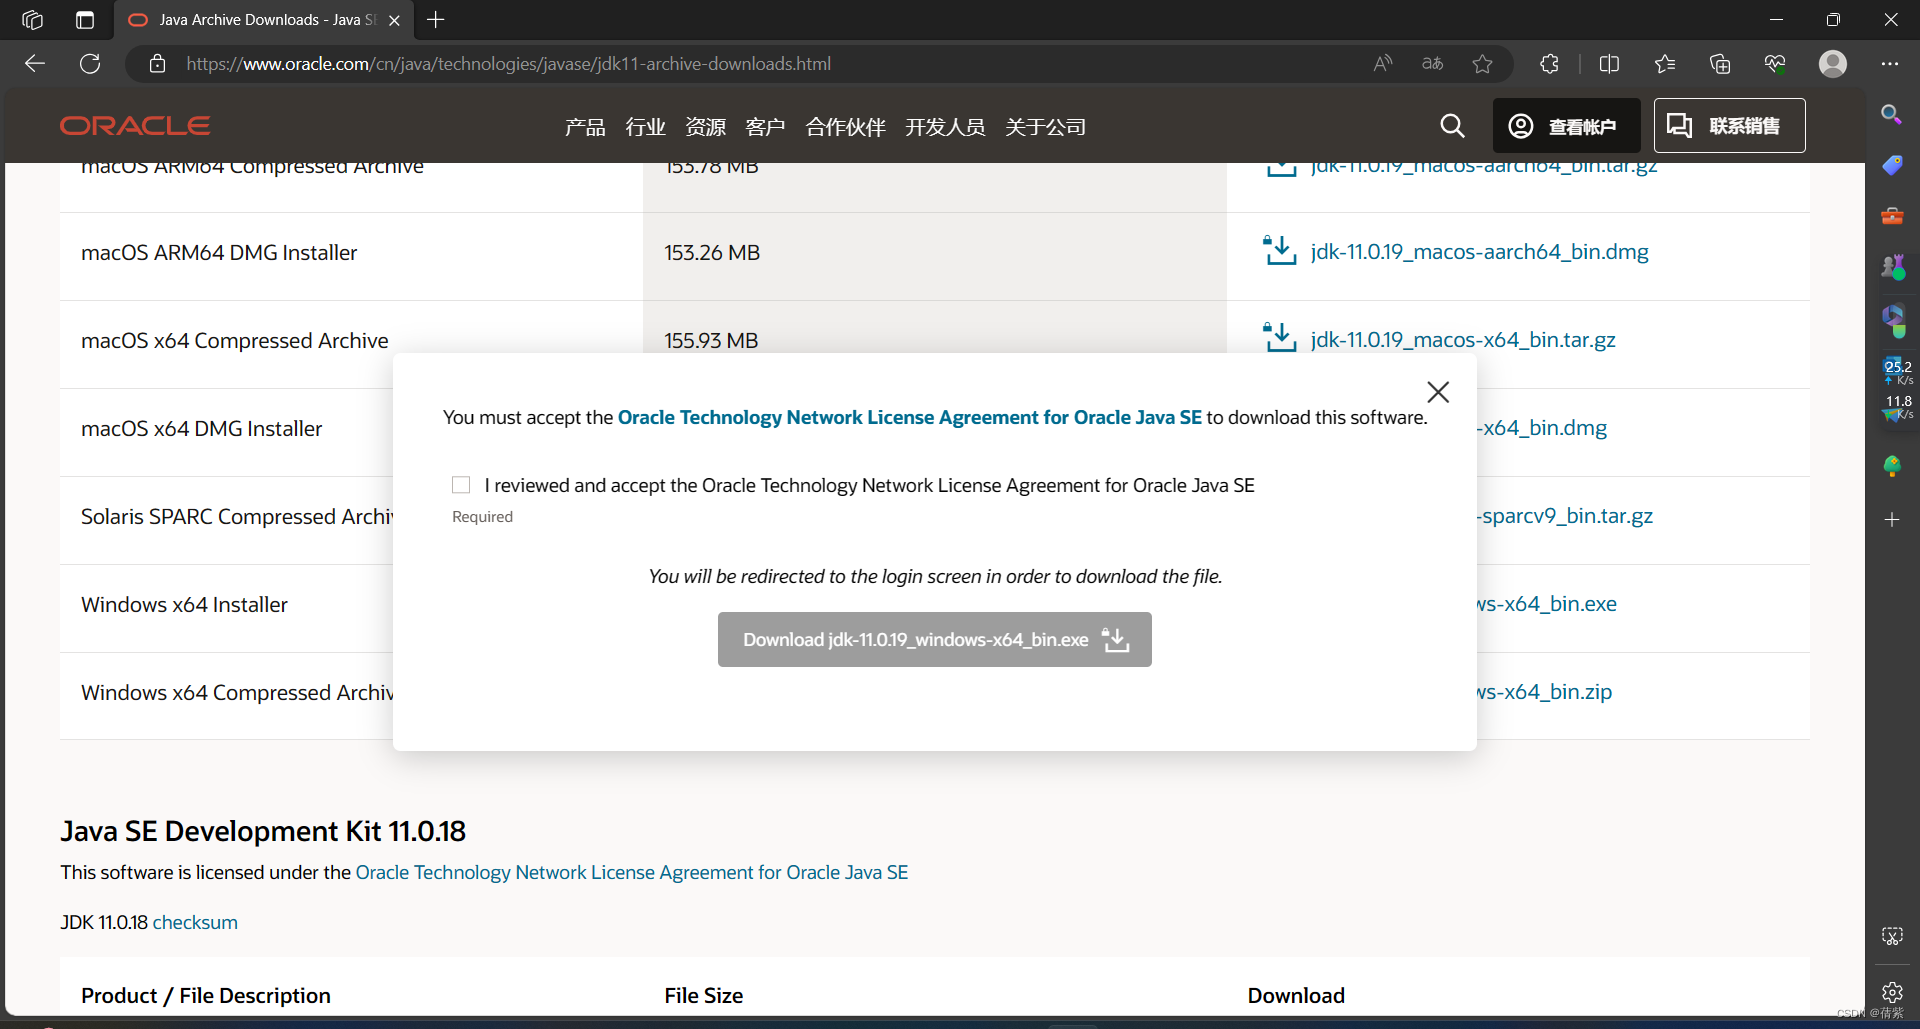Open sidebar Shopping tag icon
The width and height of the screenshot is (1920, 1029).
[1891, 165]
